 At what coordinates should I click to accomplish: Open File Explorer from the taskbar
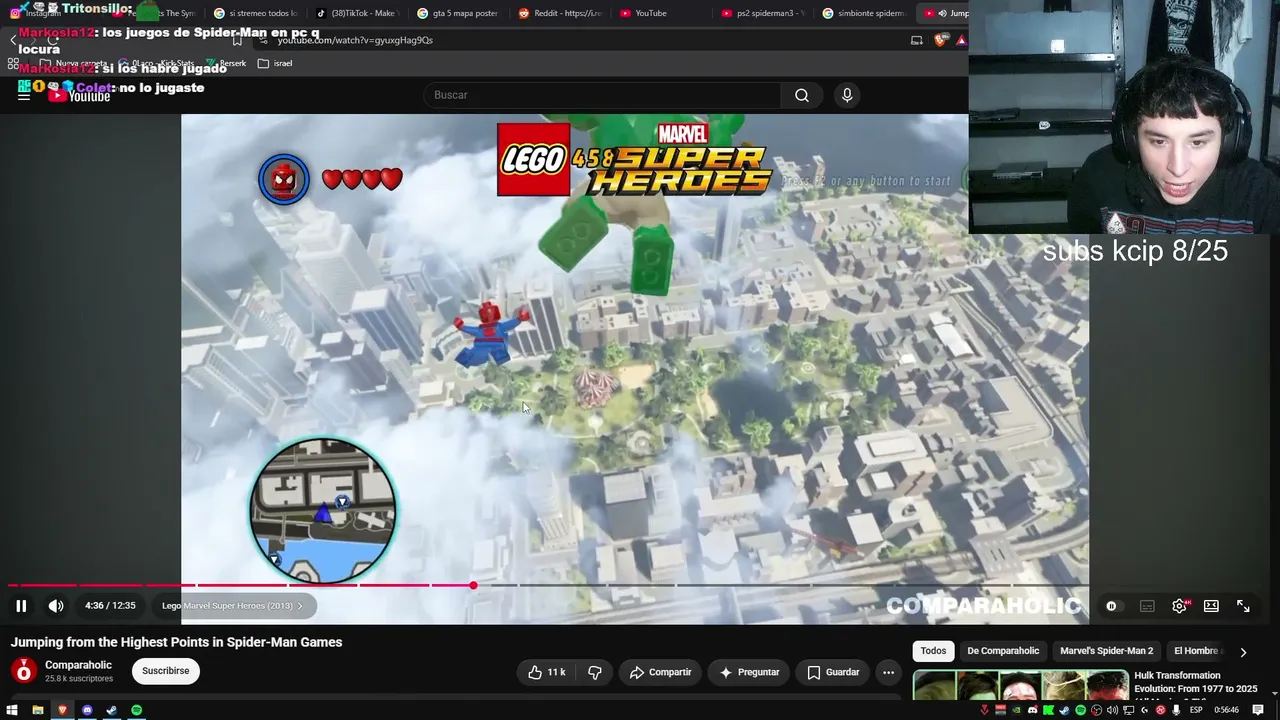[x=37, y=710]
